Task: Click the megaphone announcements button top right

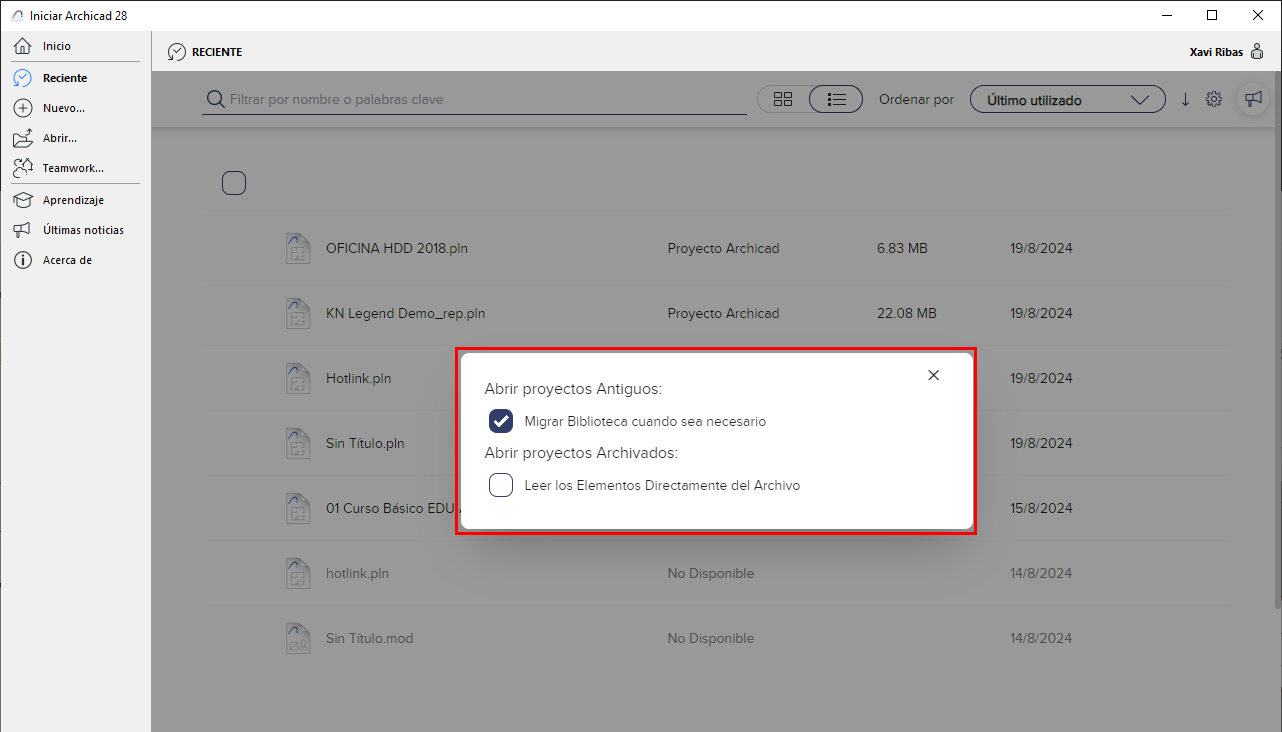Action: (1254, 99)
